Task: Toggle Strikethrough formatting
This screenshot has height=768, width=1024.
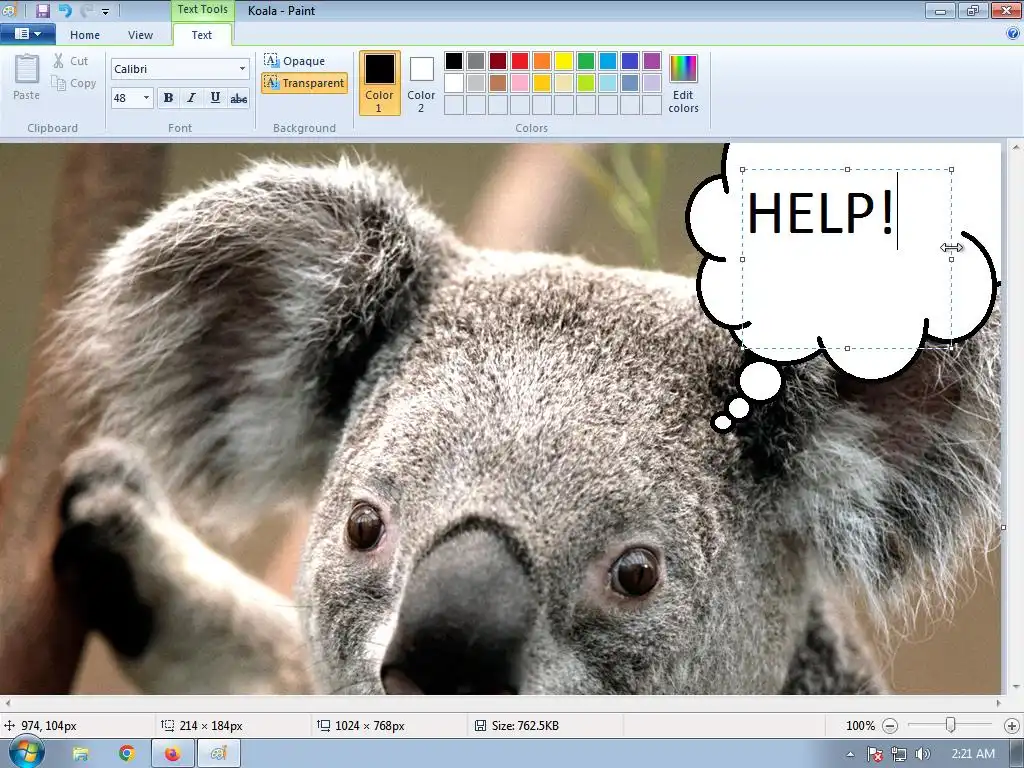Action: 238,98
